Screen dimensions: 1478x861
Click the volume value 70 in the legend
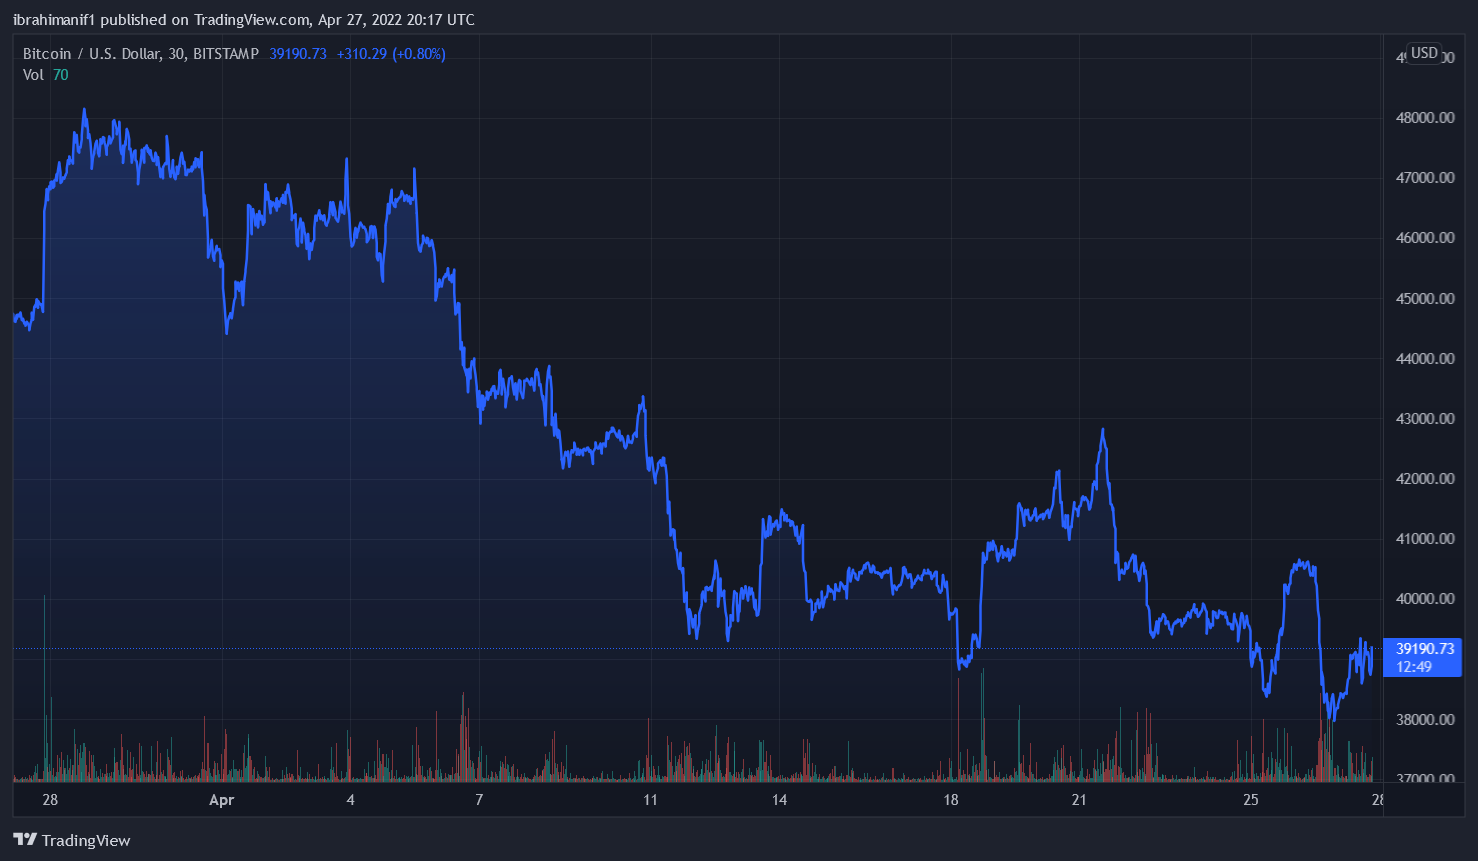click(x=61, y=75)
